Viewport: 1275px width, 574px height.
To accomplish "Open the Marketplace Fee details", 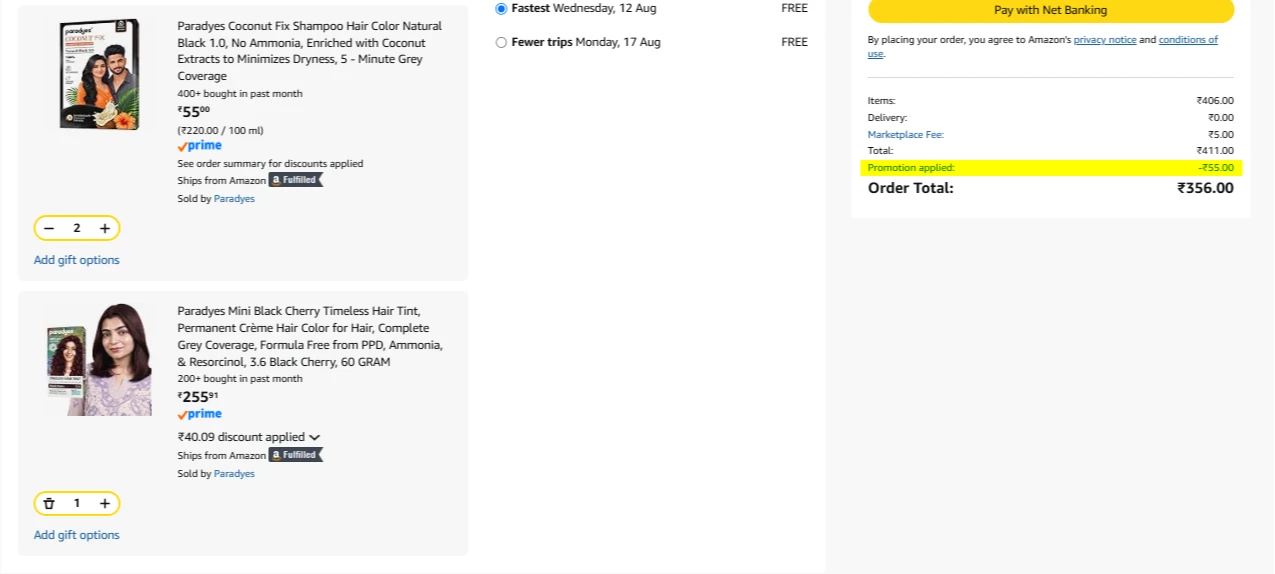I will 906,134.
